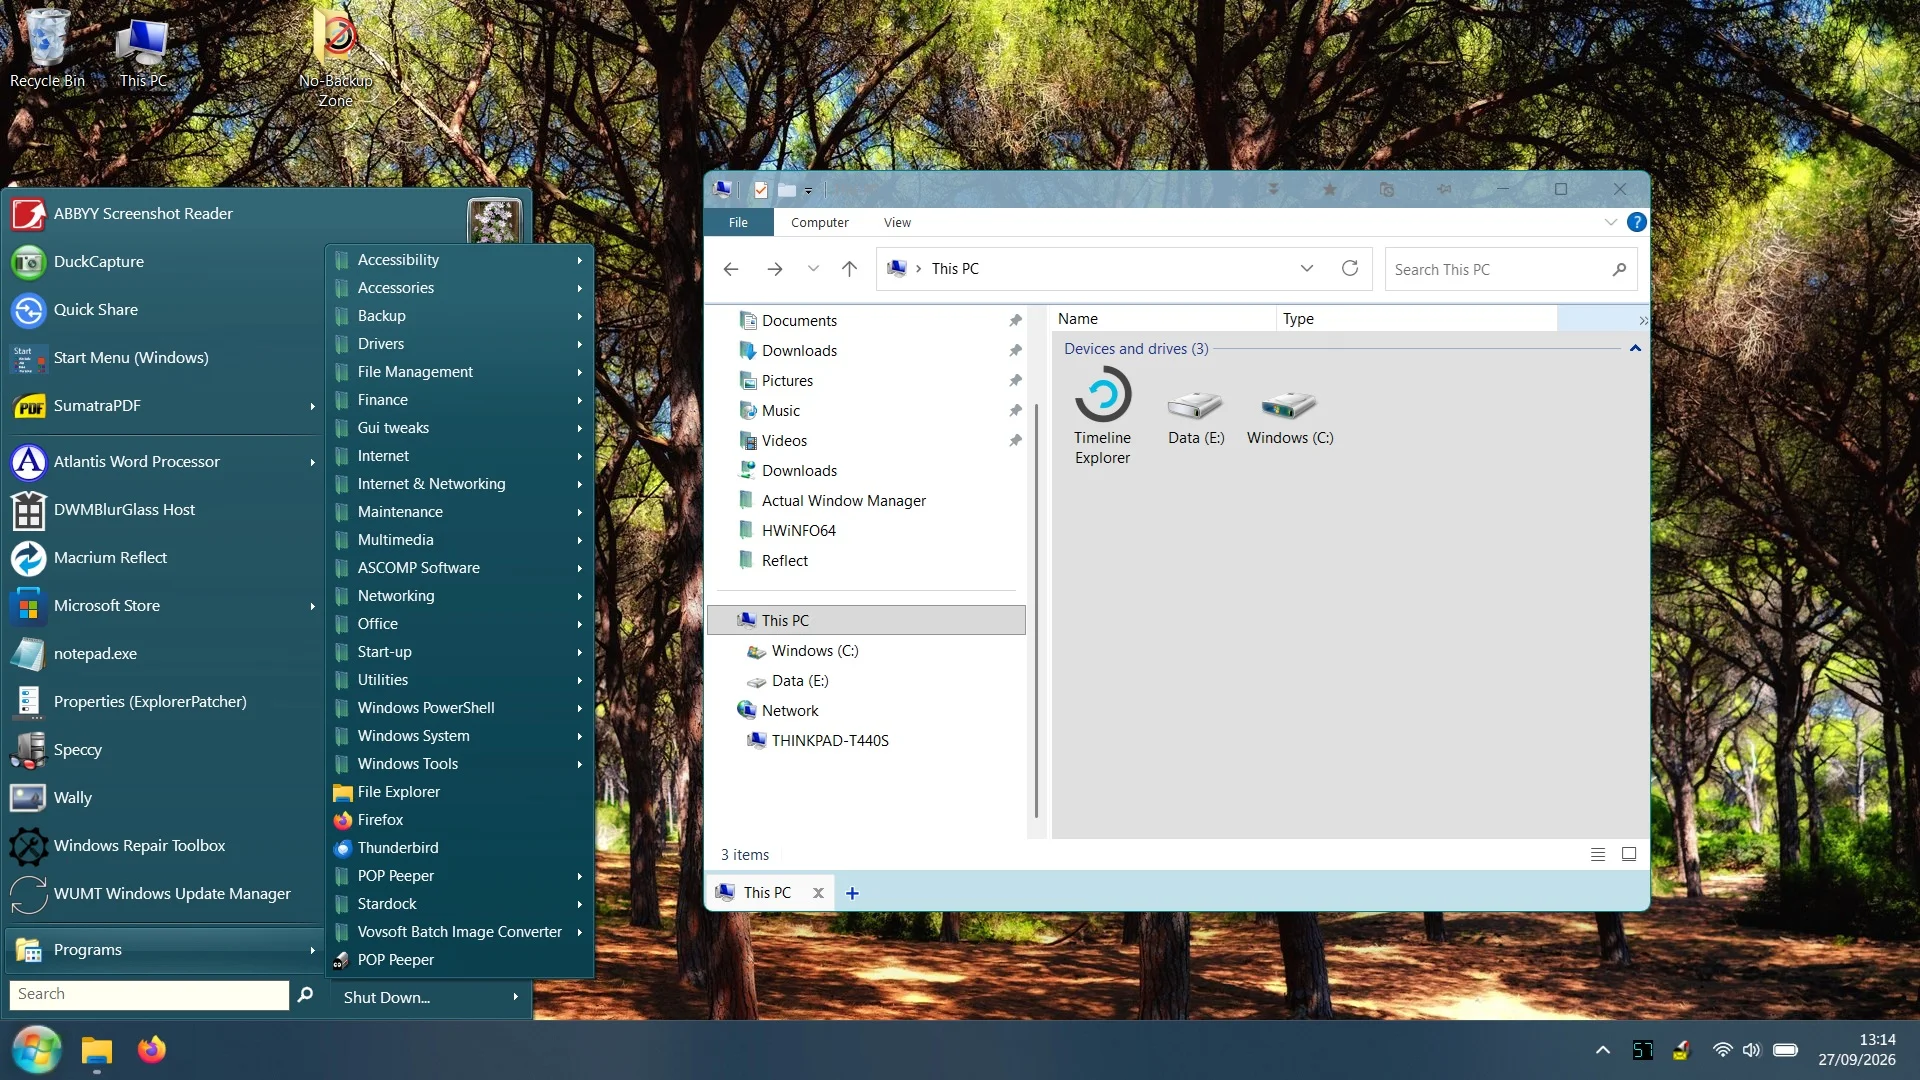This screenshot has height=1080, width=1920.
Task: Open the File menu tab
Action: [x=738, y=222]
